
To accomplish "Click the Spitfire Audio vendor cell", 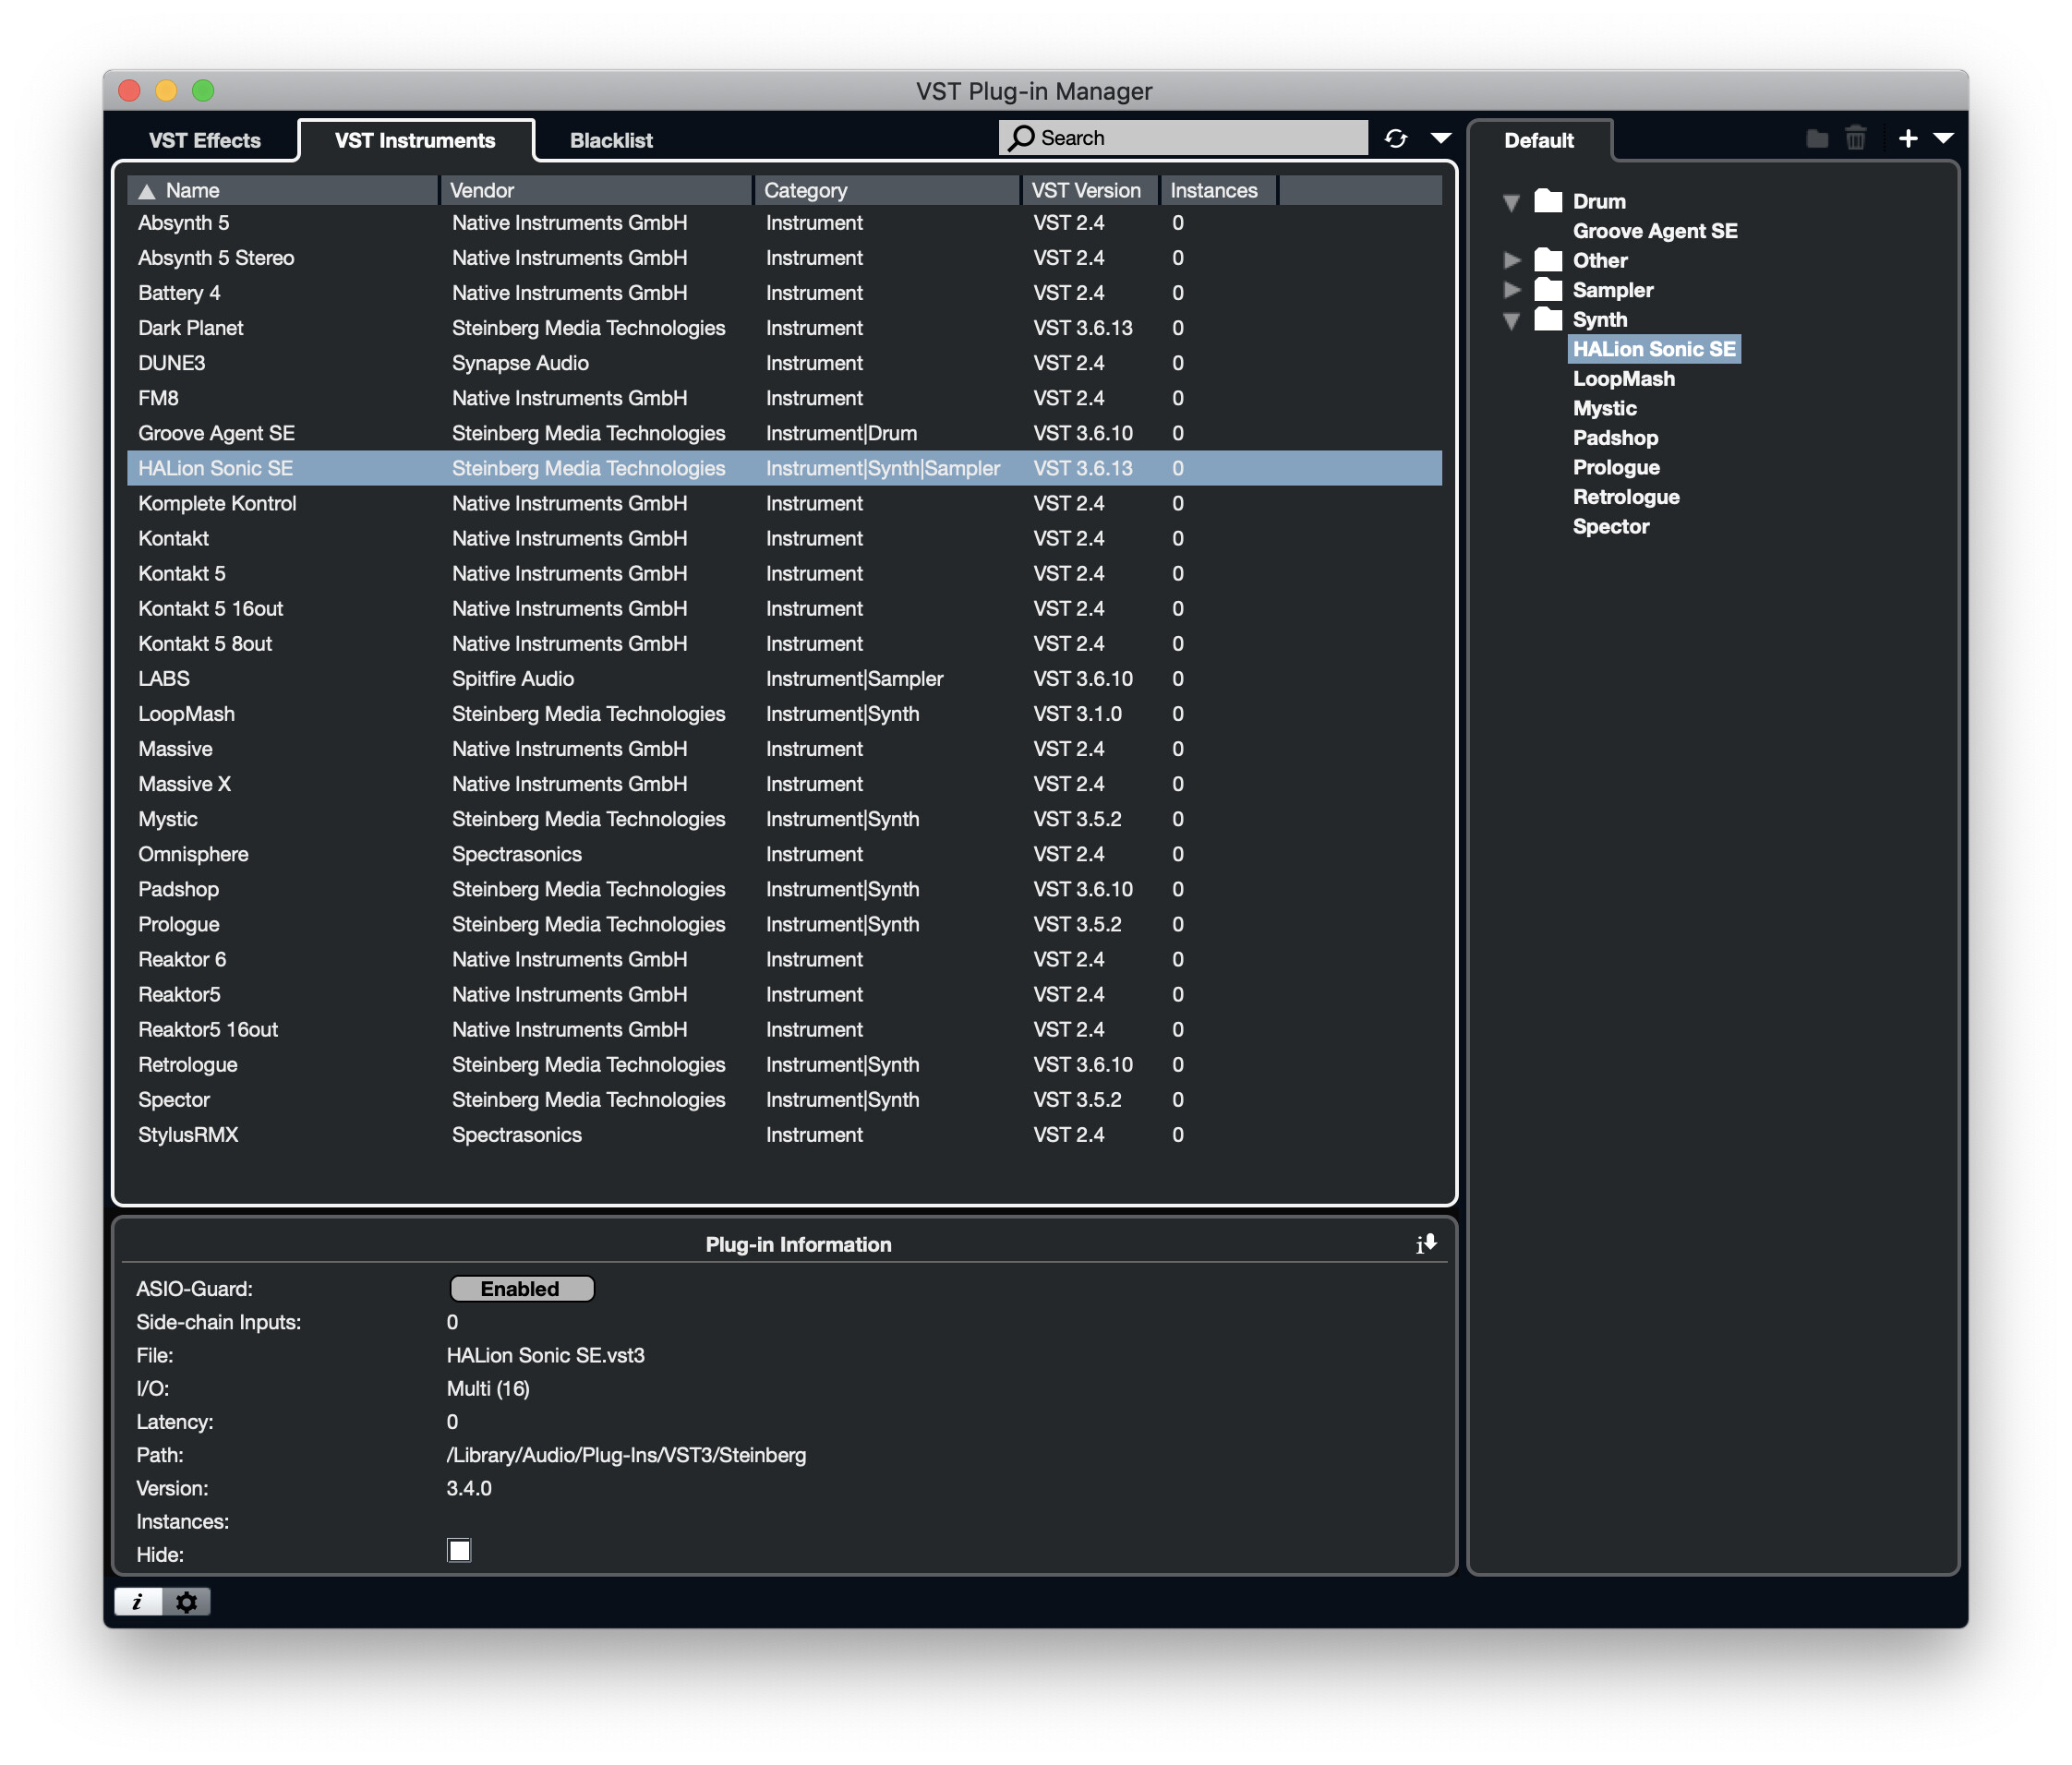I will [513, 678].
